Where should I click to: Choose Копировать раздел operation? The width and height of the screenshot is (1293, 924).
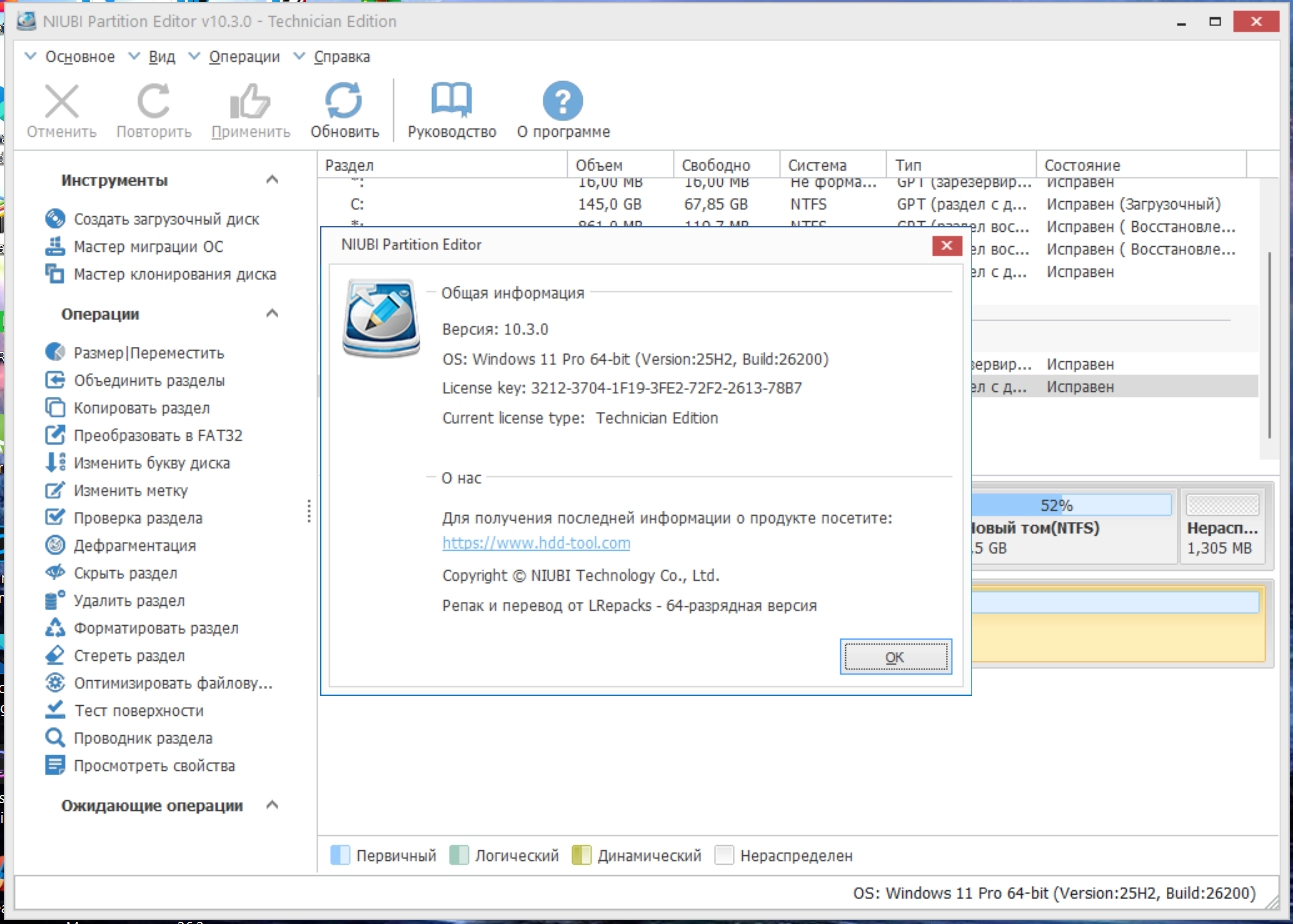(128, 408)
